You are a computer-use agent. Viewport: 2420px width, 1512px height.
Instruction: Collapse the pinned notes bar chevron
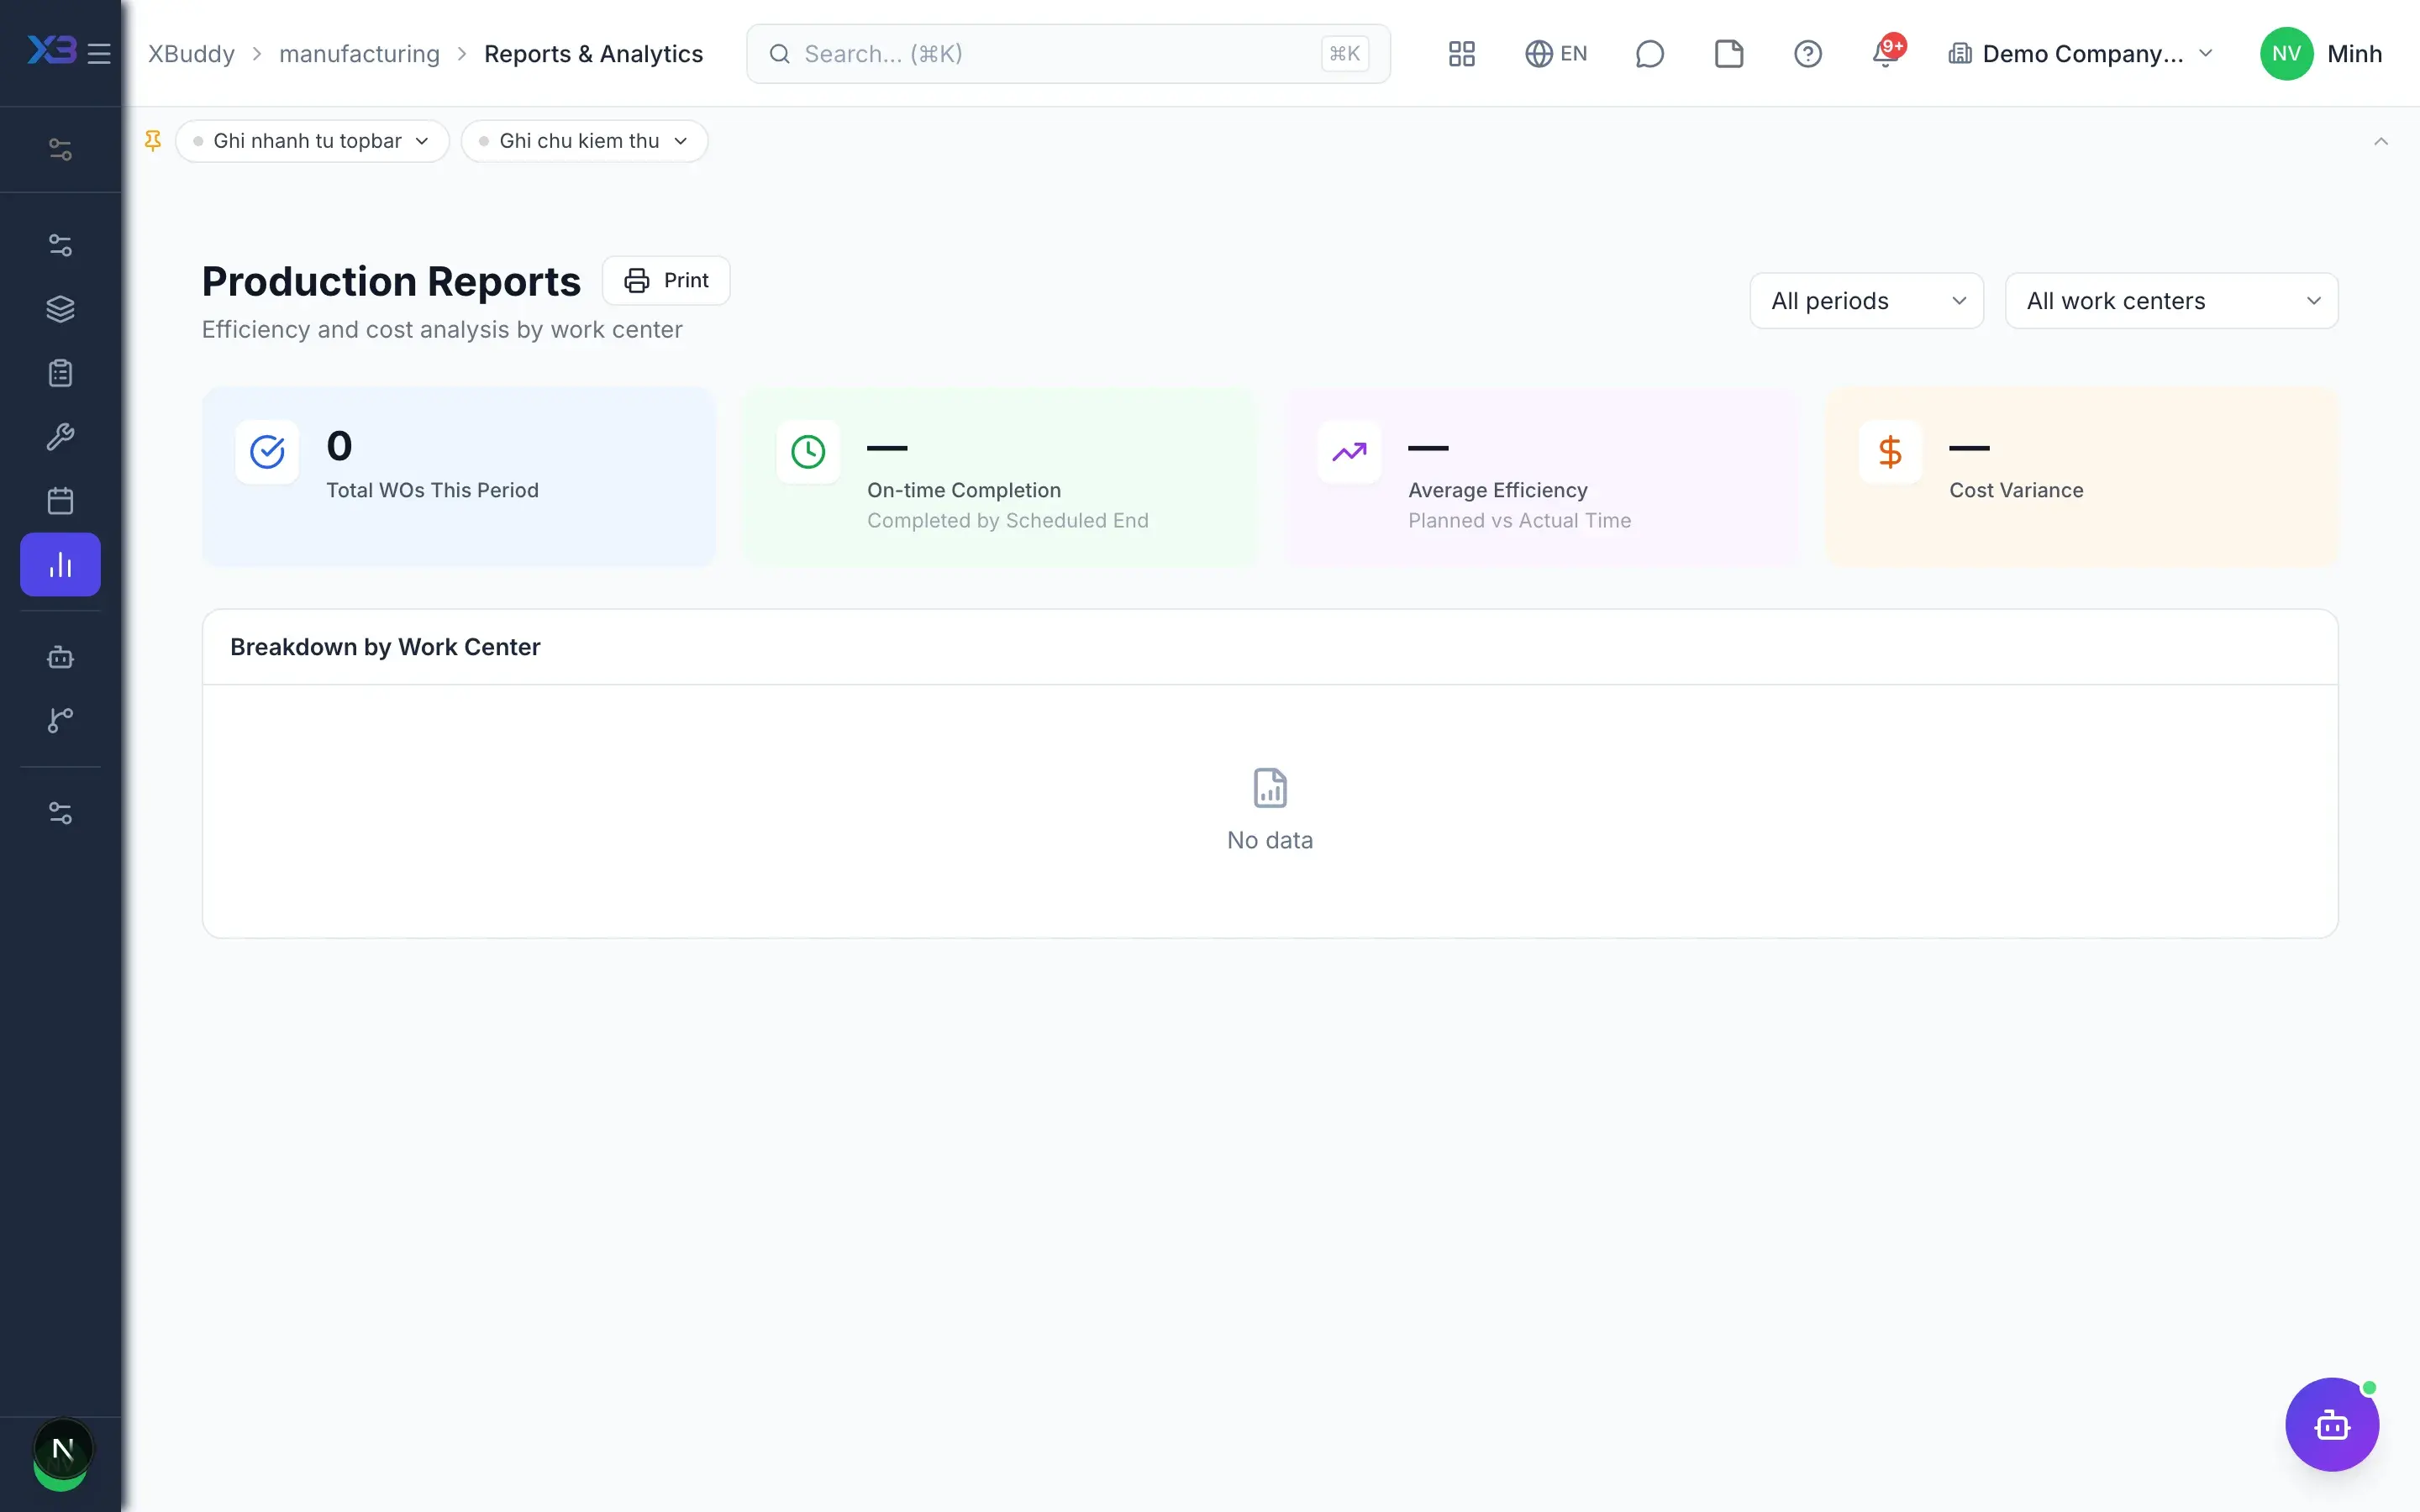click(2381, 141)
